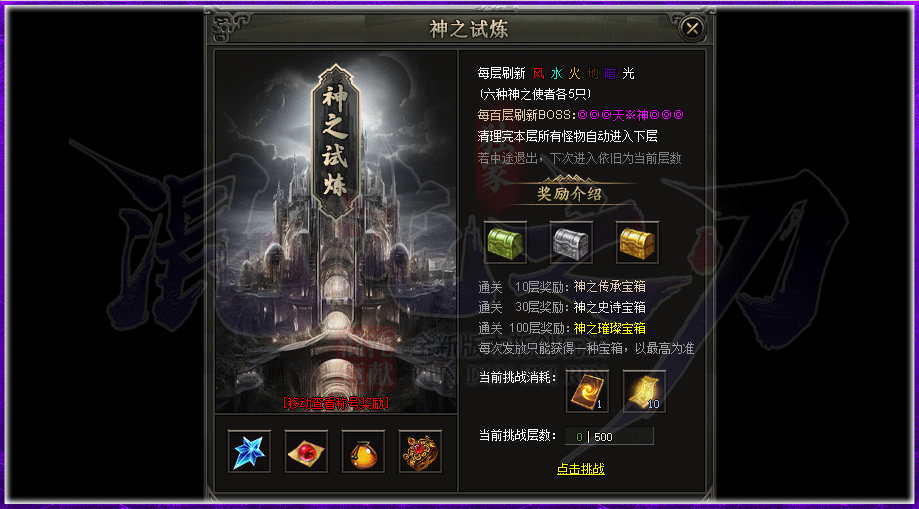Image resolution: width=919 pixels, height=509 pixels.
Task: Close the 神之试炼 window
Action: [x=693, y=28]
